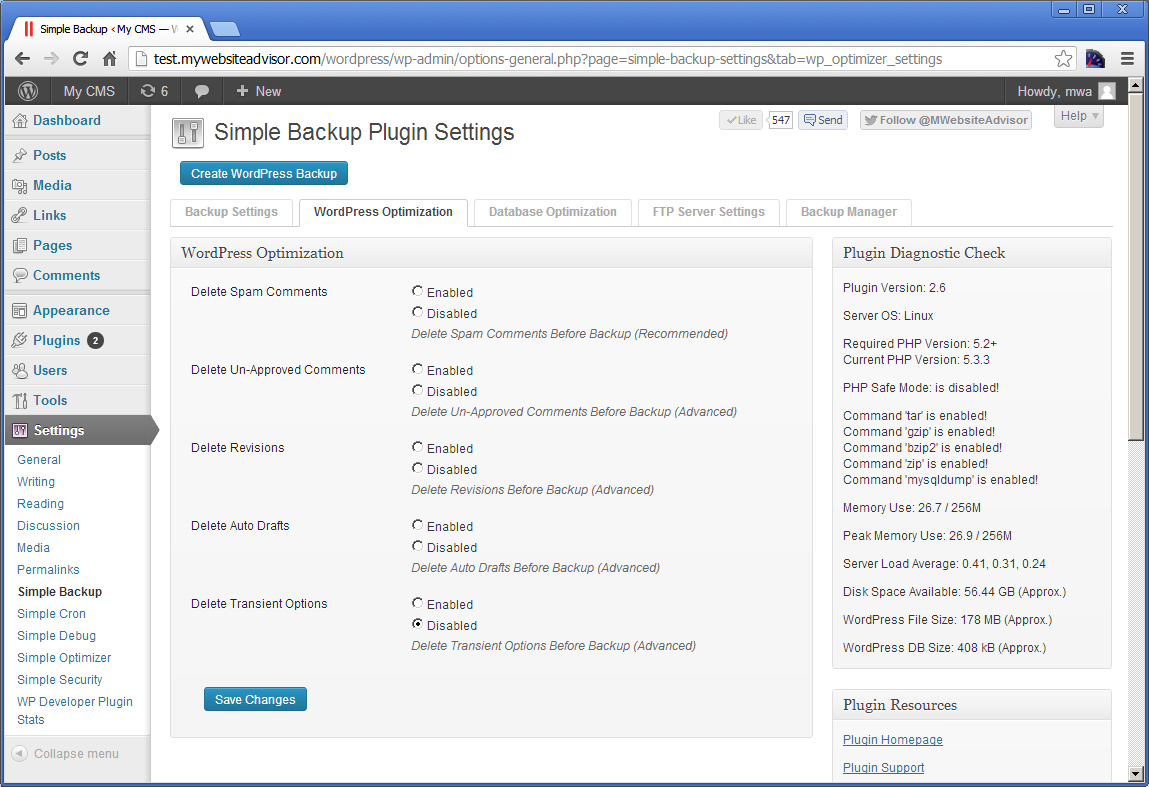The height and width of the screenshot is (787, 1149).
Task: Open the comments bubble in admin bar
Action: pos(202,91)
